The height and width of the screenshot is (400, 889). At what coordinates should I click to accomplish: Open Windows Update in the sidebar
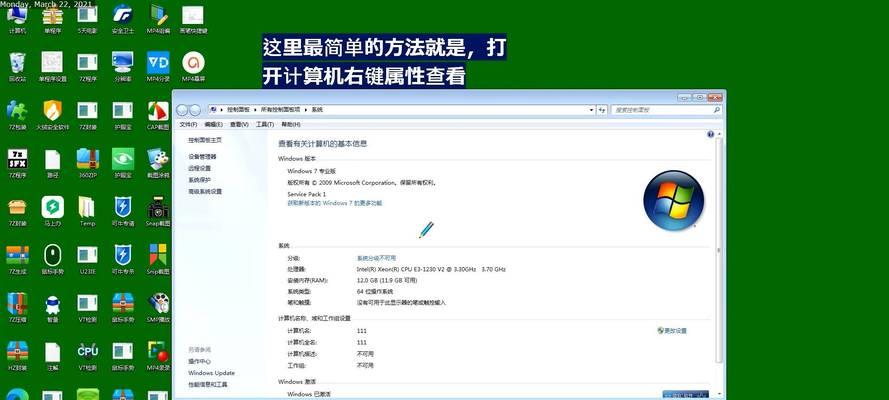pyautogui.click(x=211, y=373)
